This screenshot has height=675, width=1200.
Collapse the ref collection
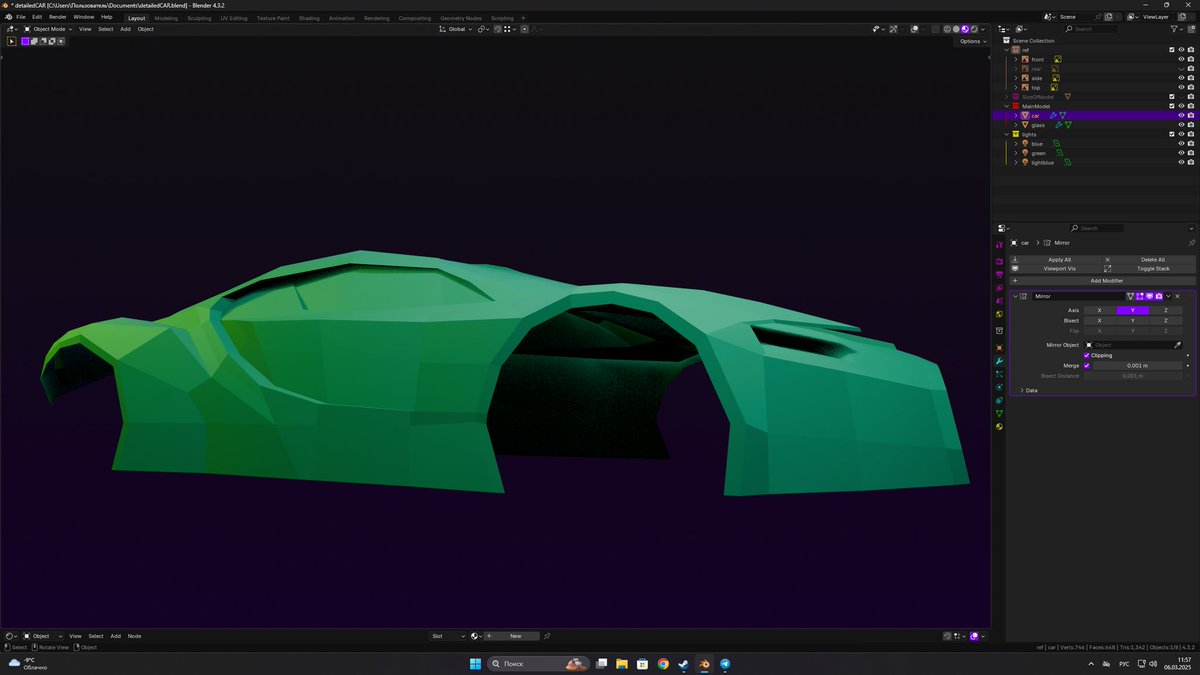pos(1007,50)
